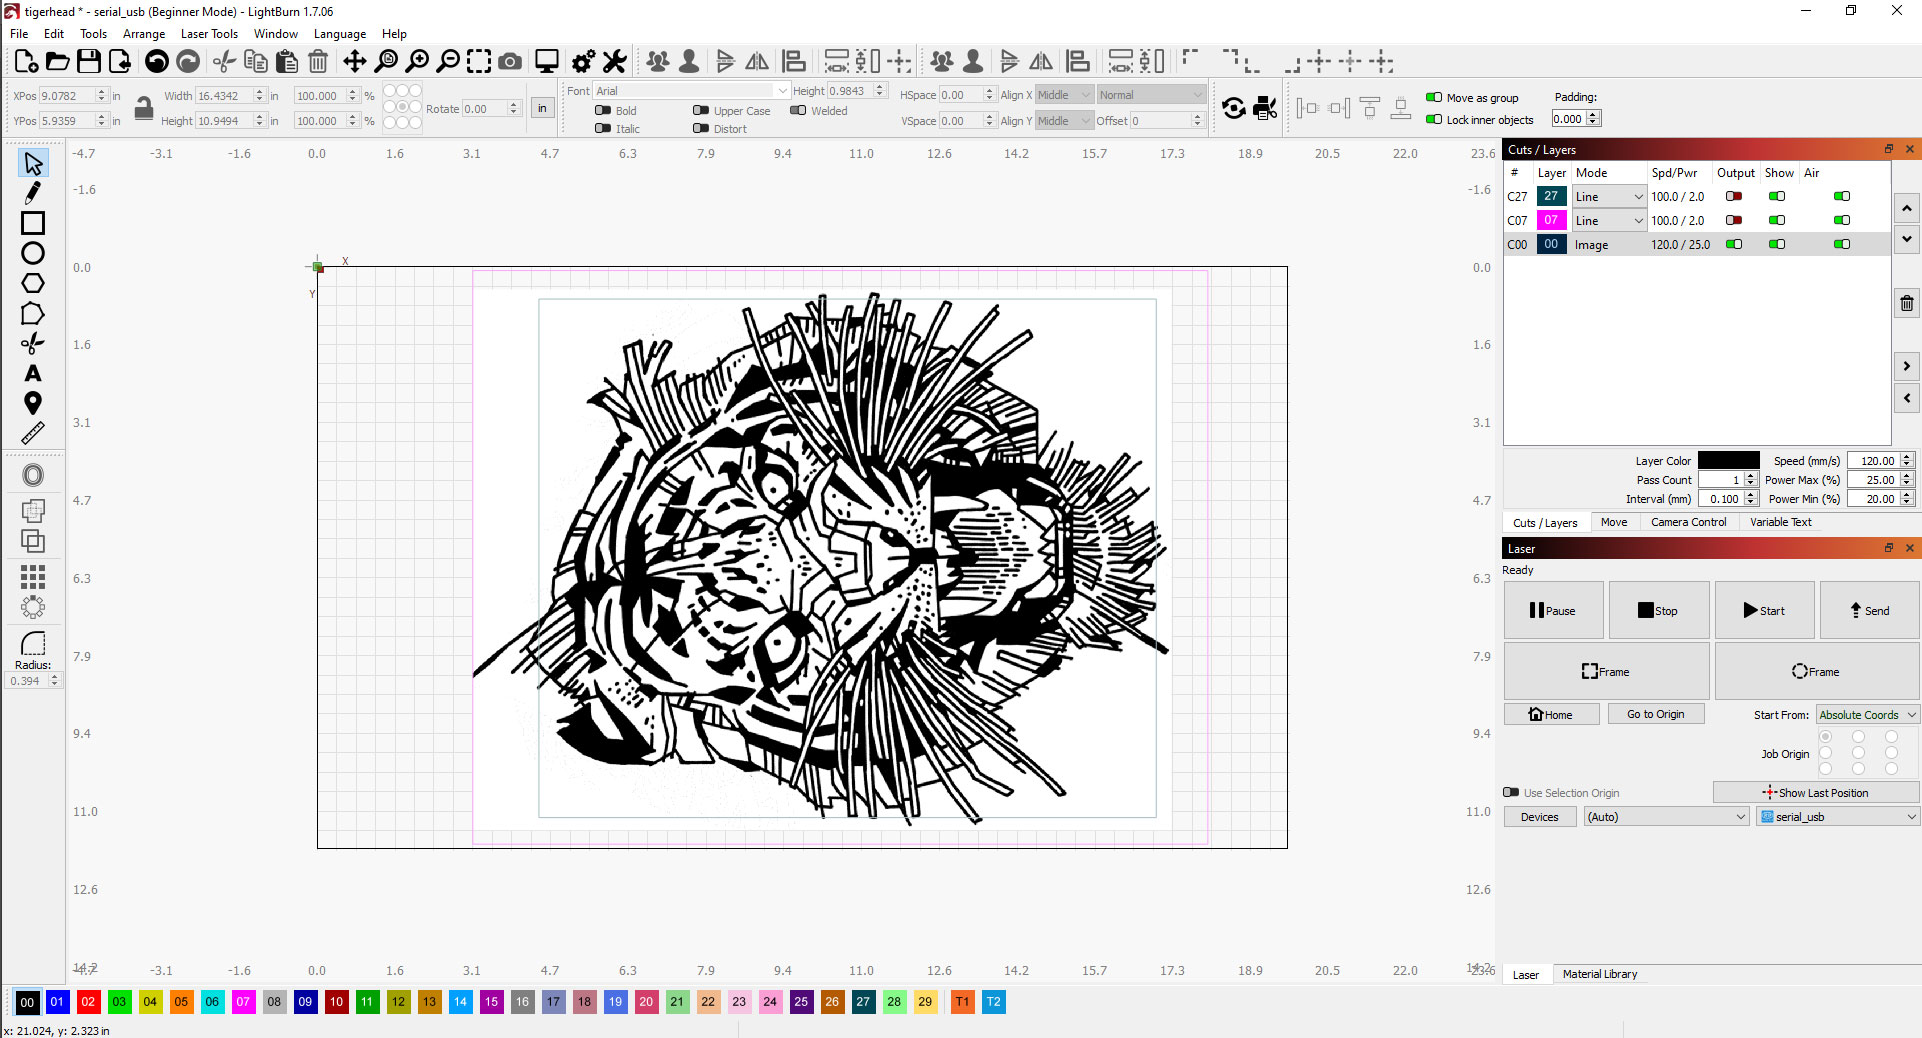
Task: Open the serial_usb device dropdown
Action: pos(1838,817)
